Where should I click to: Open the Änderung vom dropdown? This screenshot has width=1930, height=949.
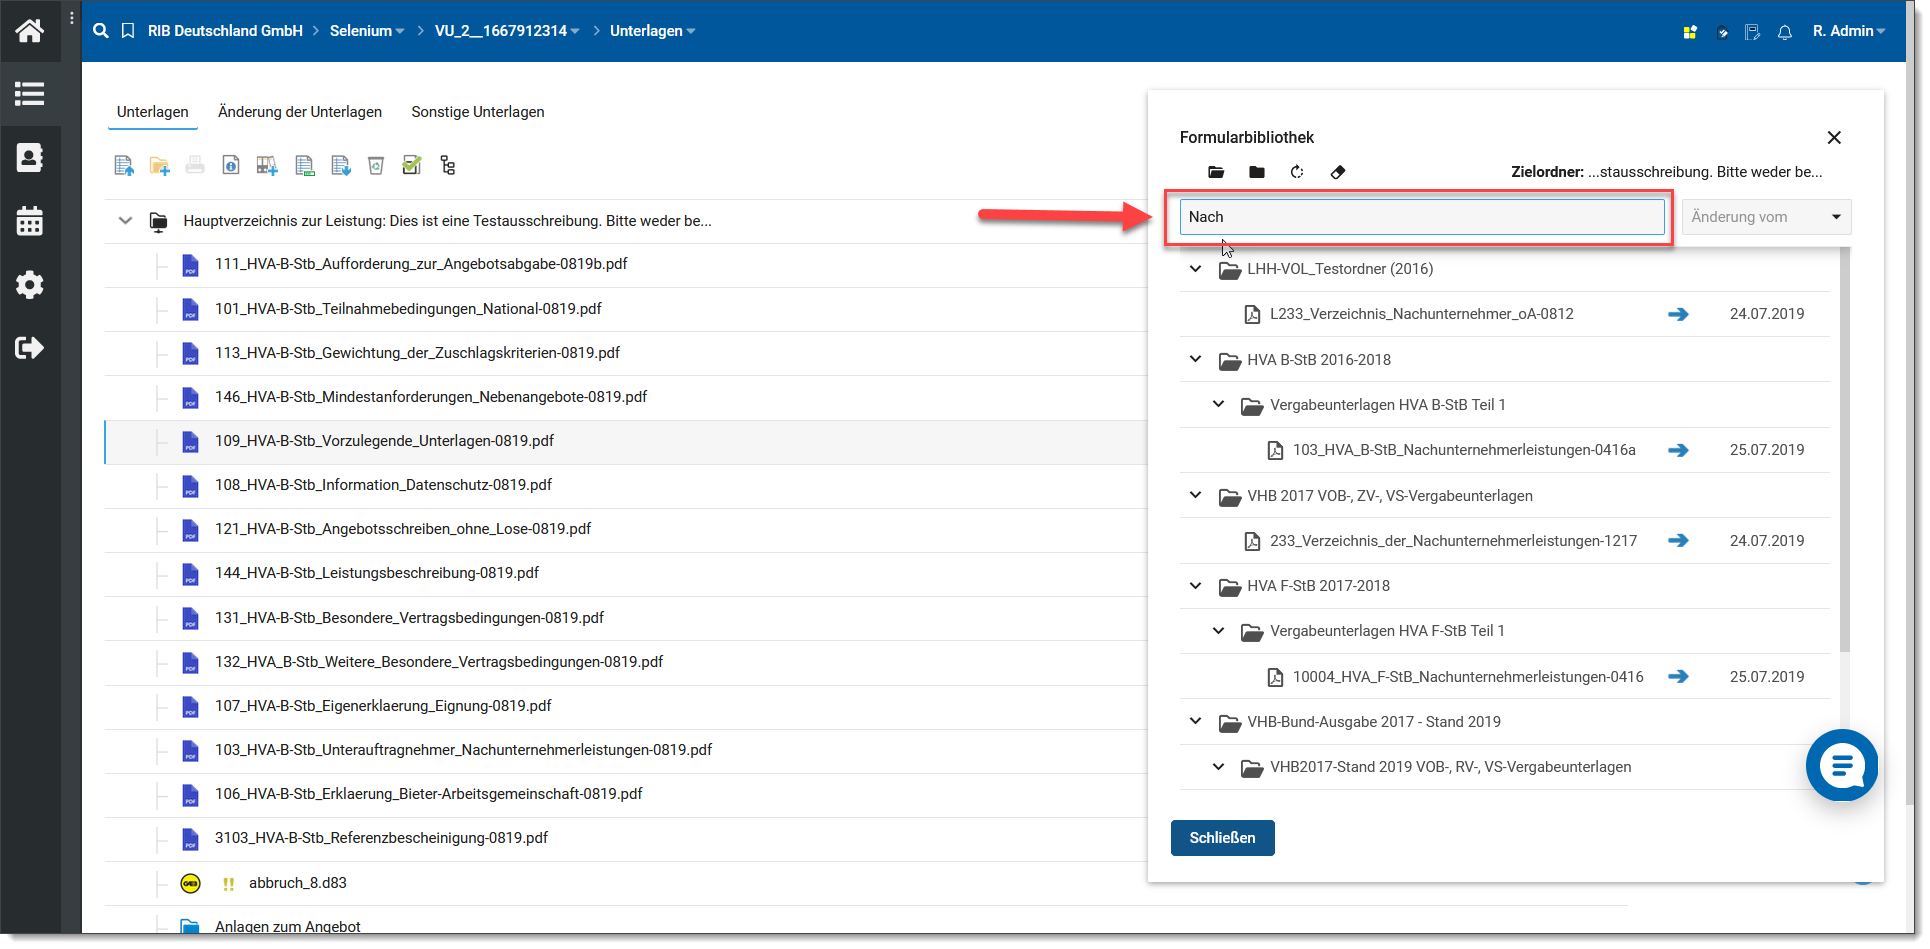[1766, 217]
